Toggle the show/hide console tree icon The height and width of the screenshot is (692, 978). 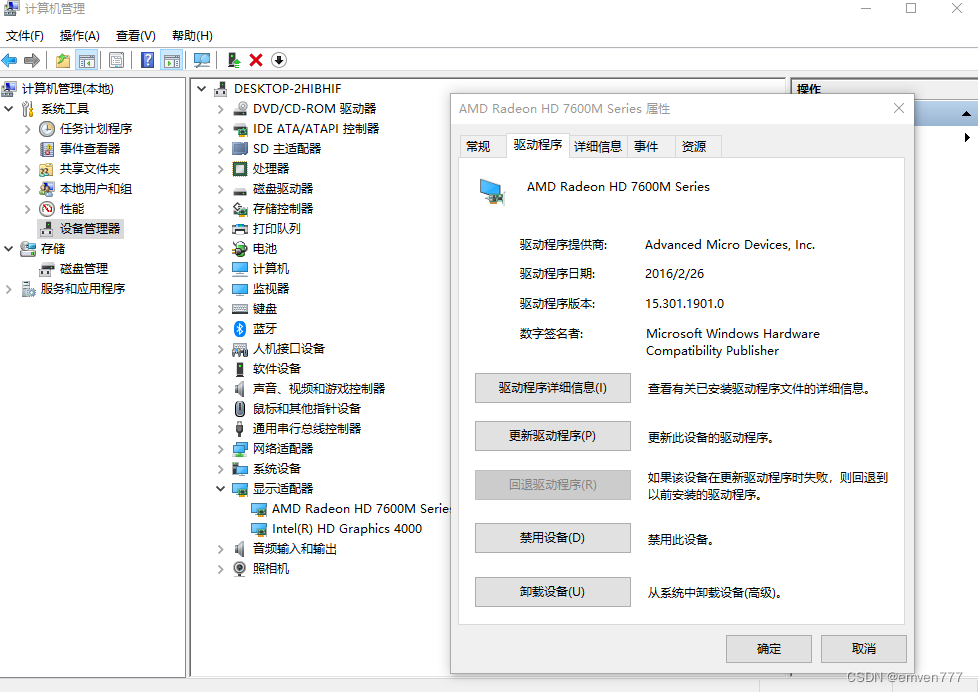coord(87,61)
